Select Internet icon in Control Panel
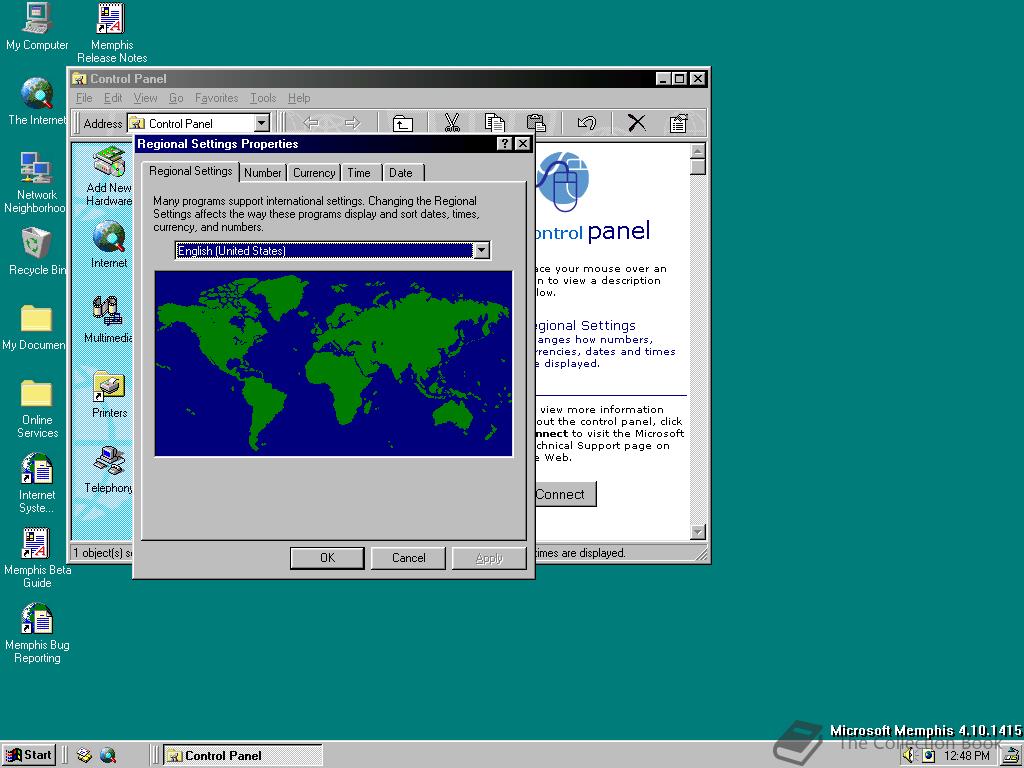 coord(109,245)
